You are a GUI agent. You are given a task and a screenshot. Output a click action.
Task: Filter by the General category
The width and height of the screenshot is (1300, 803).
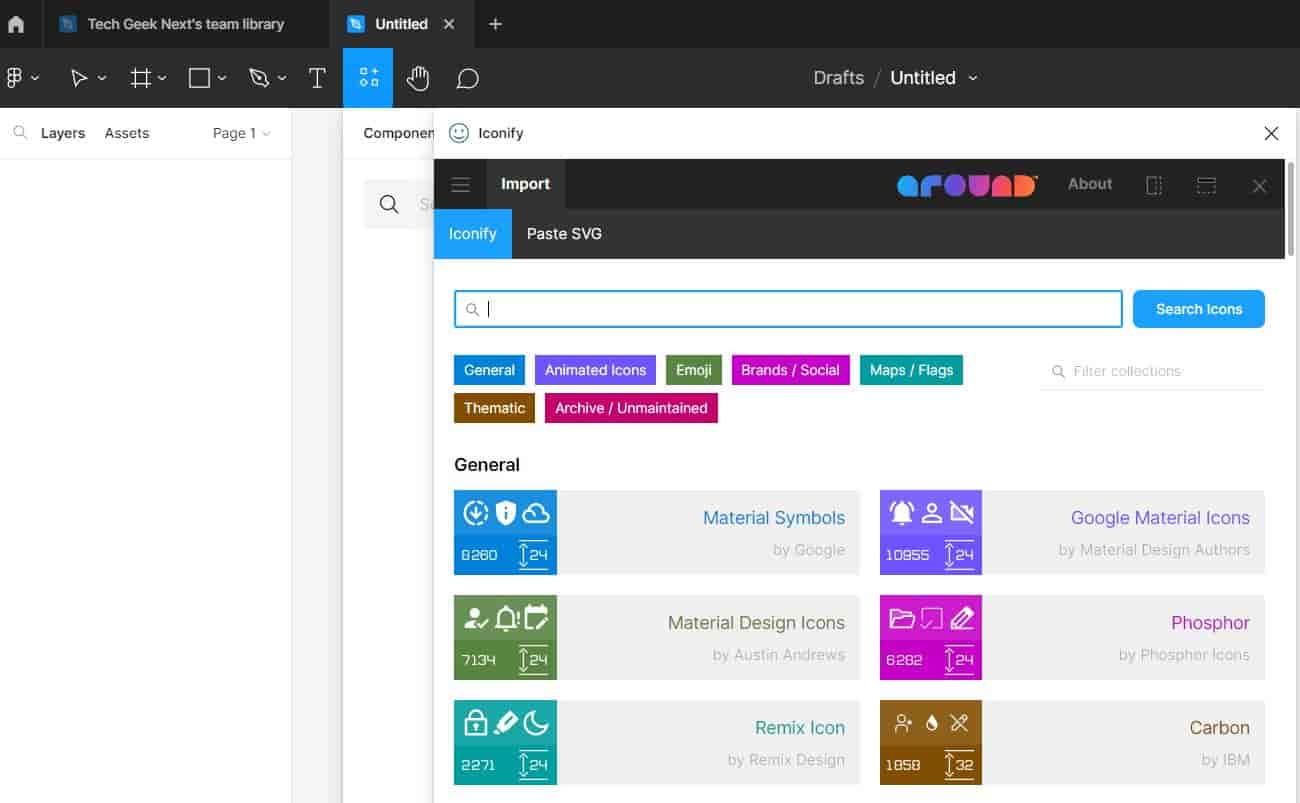pos(490,370)
